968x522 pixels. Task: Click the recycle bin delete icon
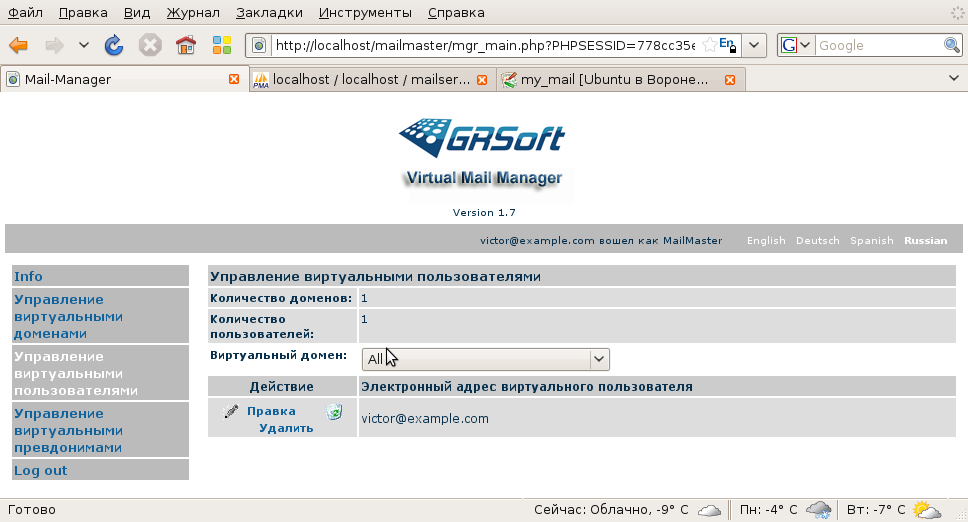click(335, 411)
